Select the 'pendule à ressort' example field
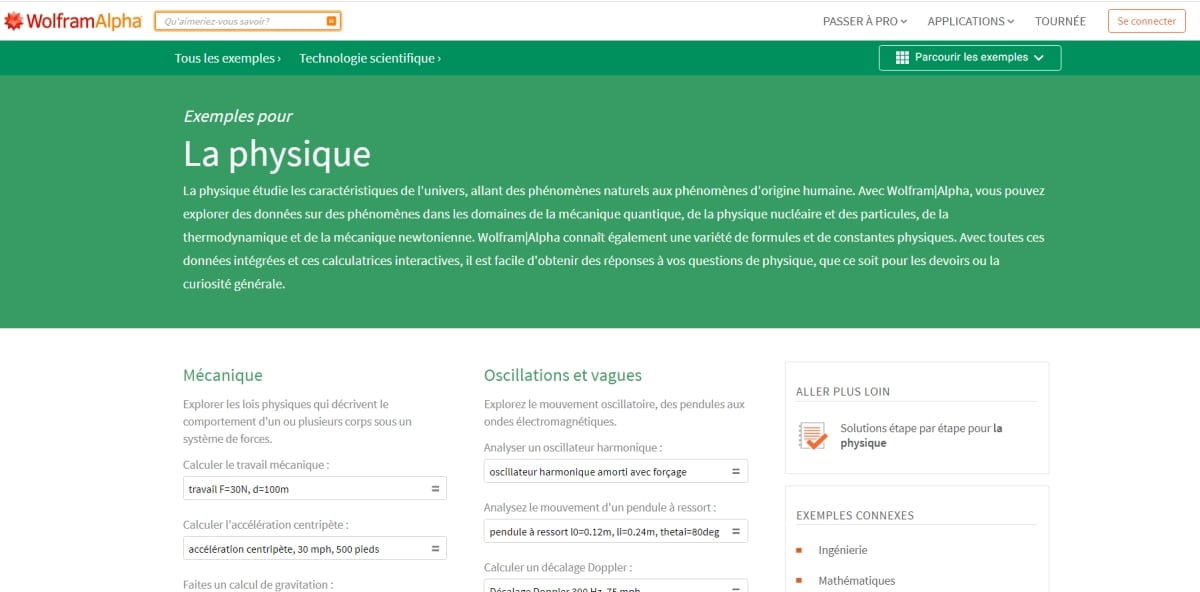 tap(616, 531)
